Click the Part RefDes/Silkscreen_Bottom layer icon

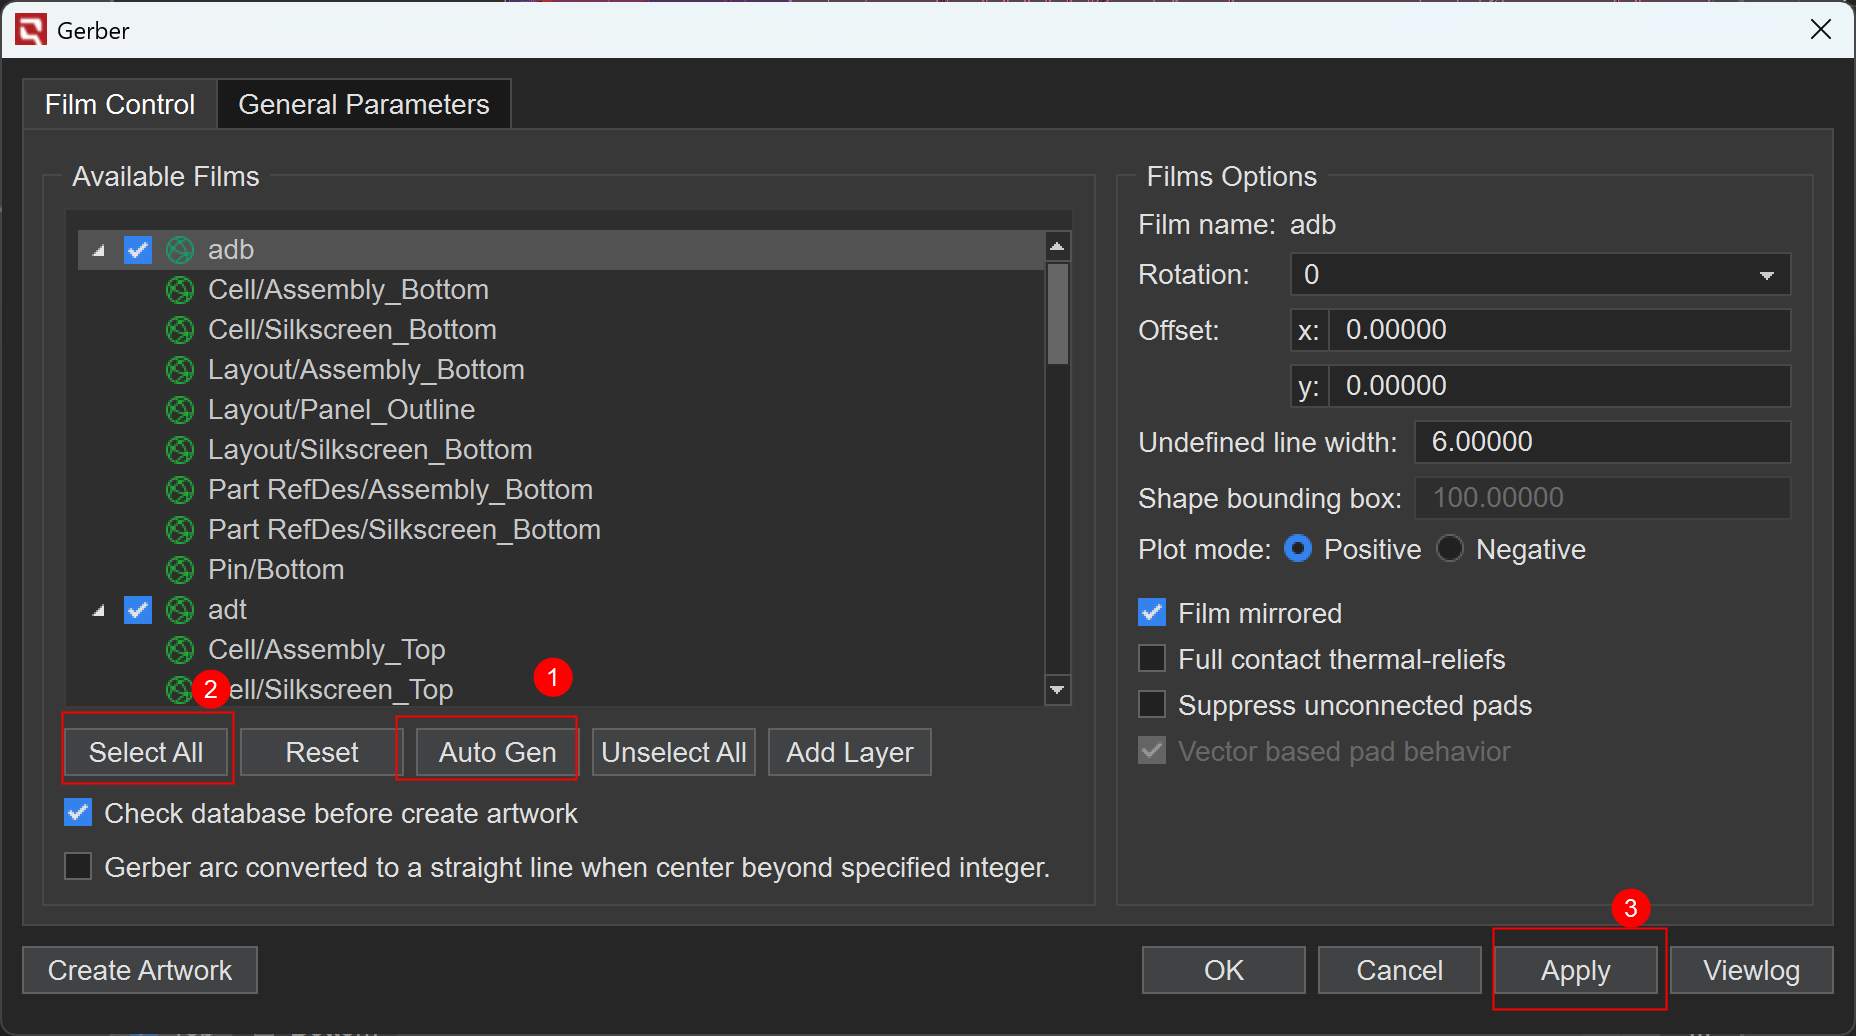point(180,530)
